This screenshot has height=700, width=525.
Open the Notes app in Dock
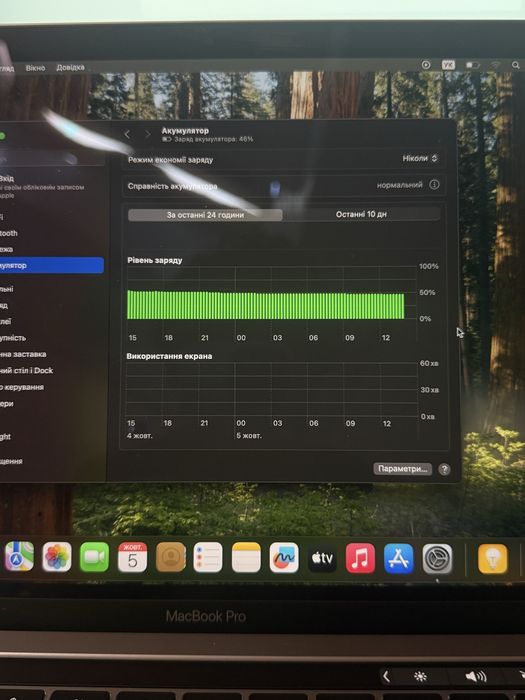pyautogui.click(x=246, y=557)
